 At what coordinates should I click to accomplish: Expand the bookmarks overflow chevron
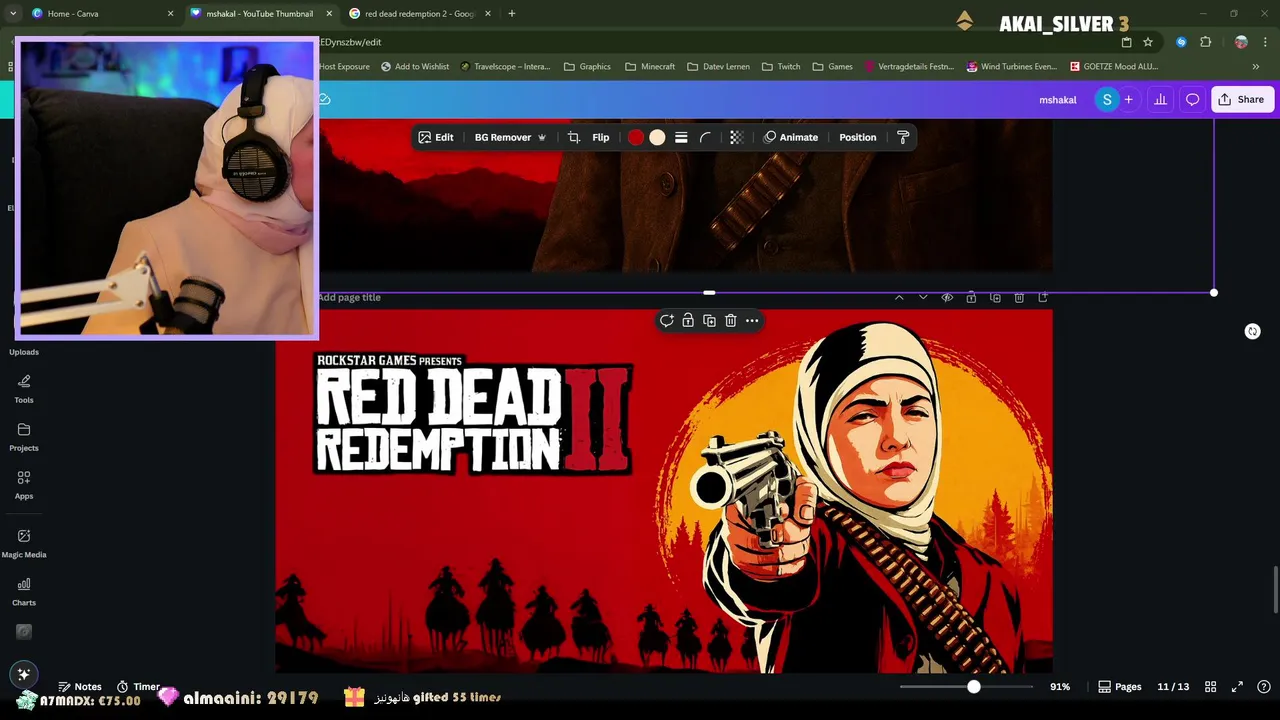pyautogui.click(x=1256, y=67)
